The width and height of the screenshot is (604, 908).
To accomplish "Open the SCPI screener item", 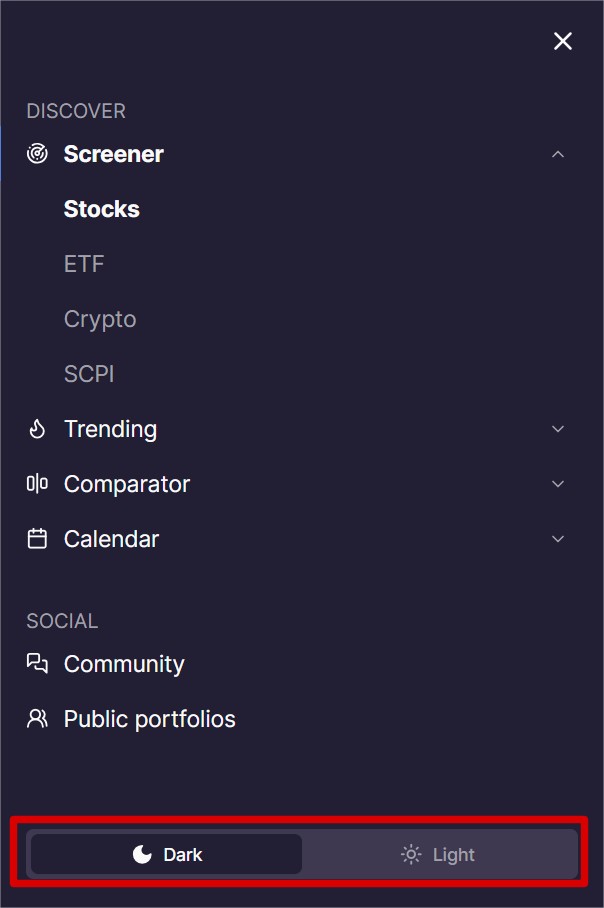I will tap(89, 374).
